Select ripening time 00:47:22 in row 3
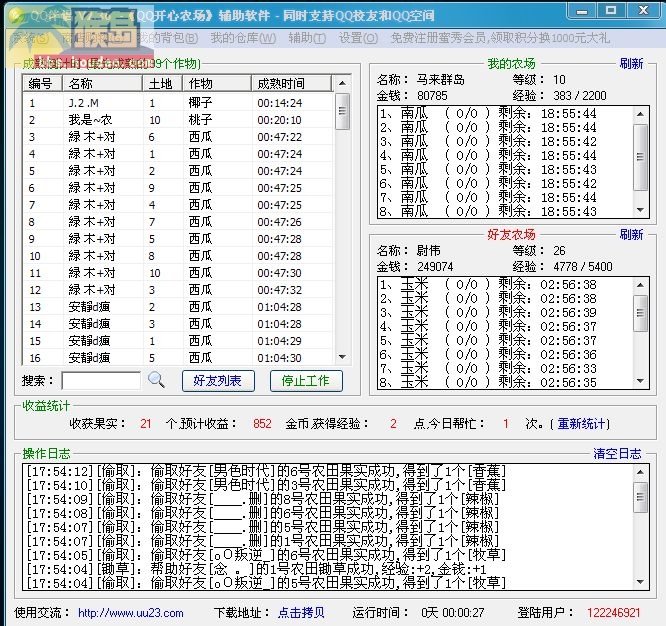 (279, 137)
